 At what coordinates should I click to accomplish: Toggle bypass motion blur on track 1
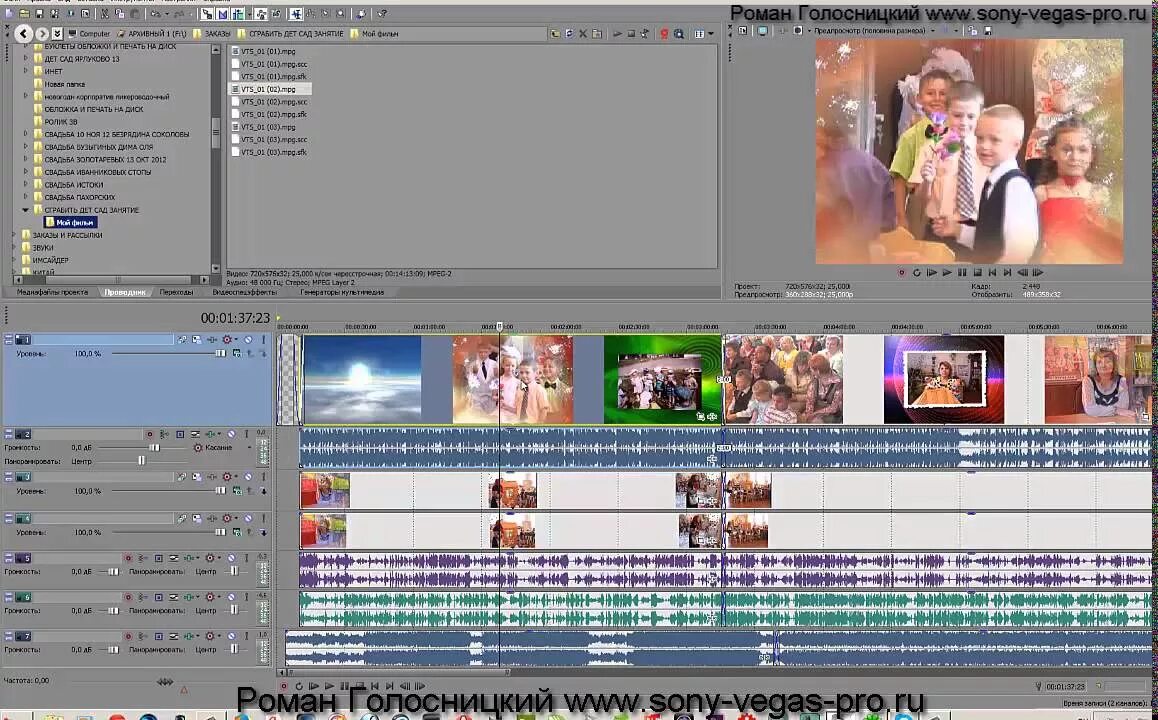(x=182, y=339)
